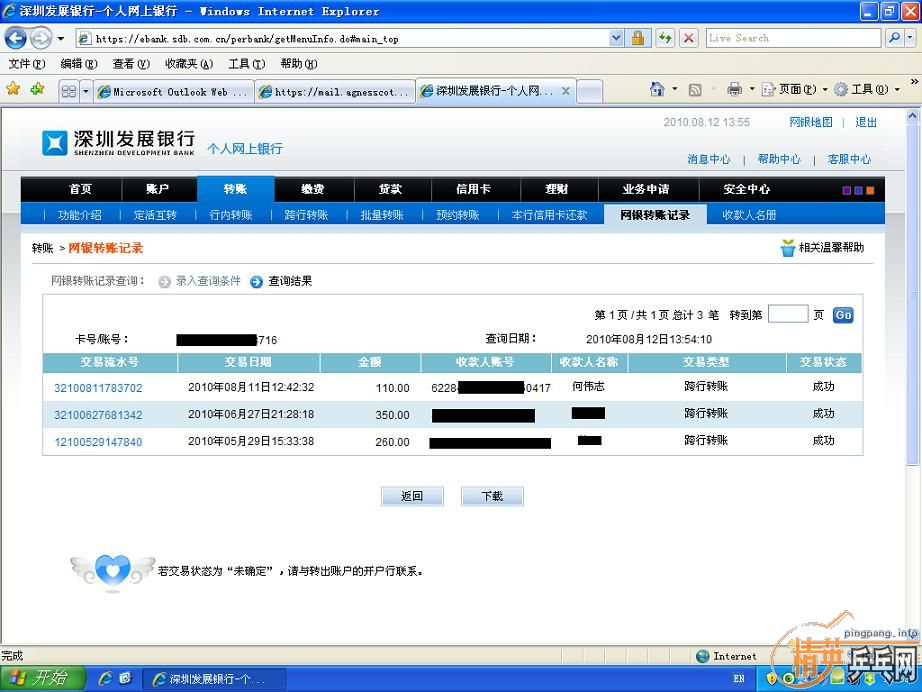Click the security padlock icon in address bar
Image resolution: width=922 pixels, height=692 pixels.
[x=638, y=38]
